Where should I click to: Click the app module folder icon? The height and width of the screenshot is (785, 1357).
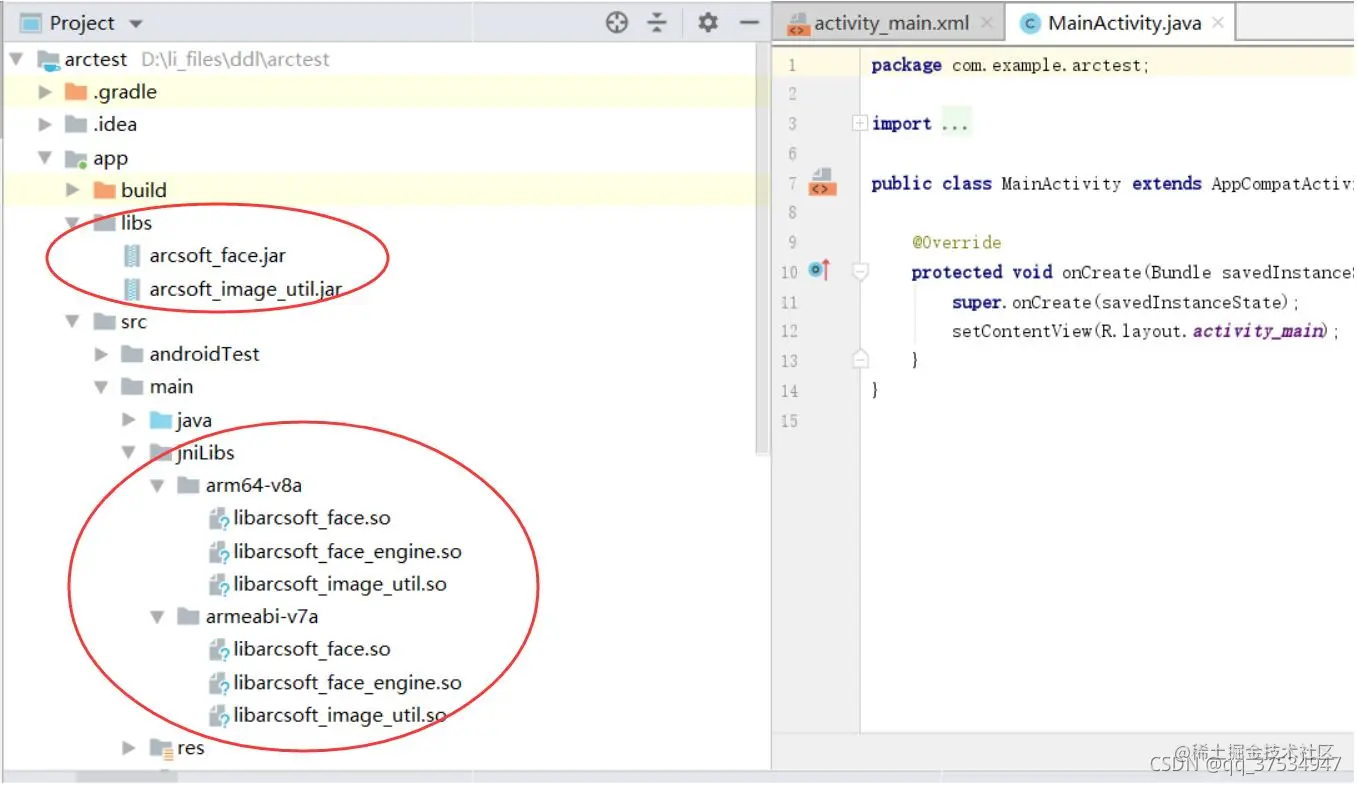76,158
